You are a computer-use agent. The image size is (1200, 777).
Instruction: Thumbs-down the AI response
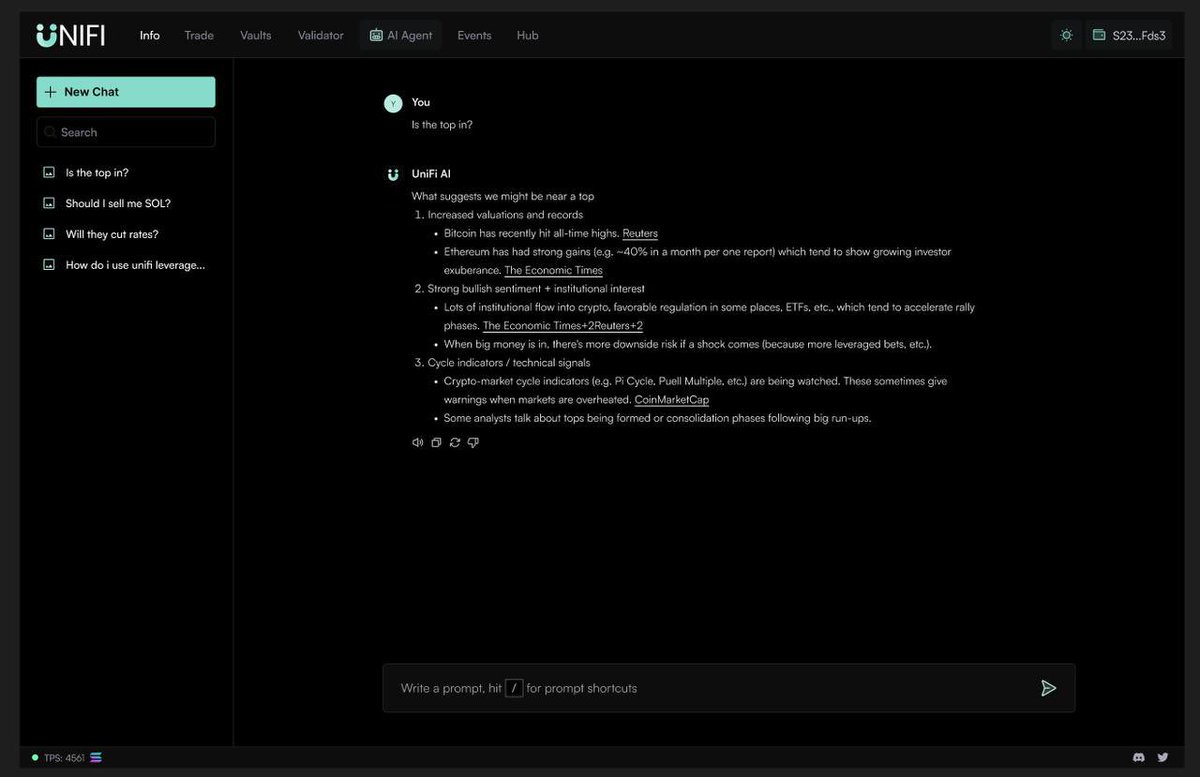point(473,443)
